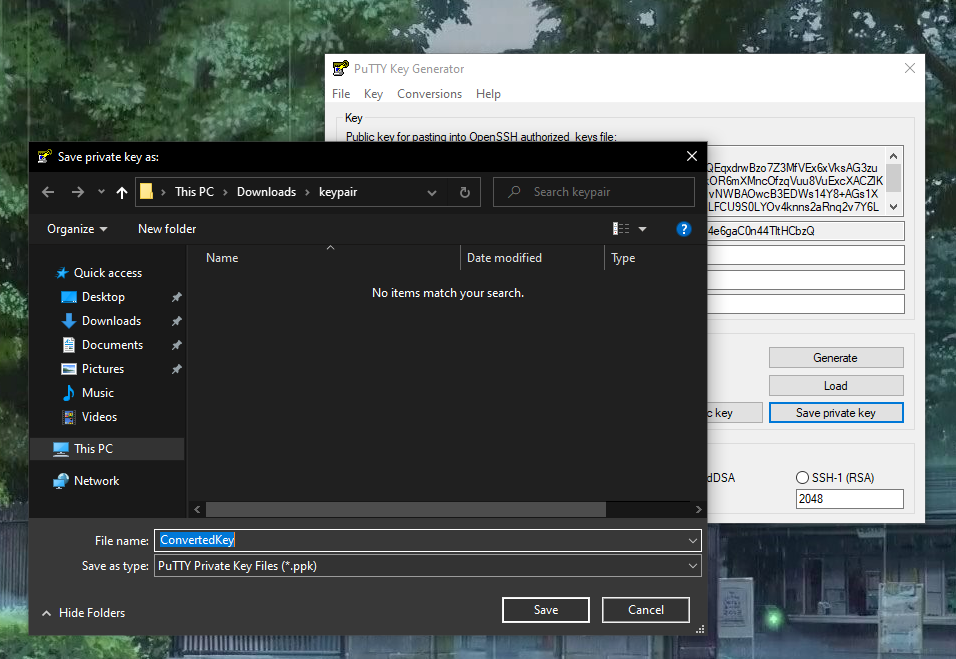956x659 pixels.
Task: Collapse folders with Hide Folders
Action: tap(84, 613)
